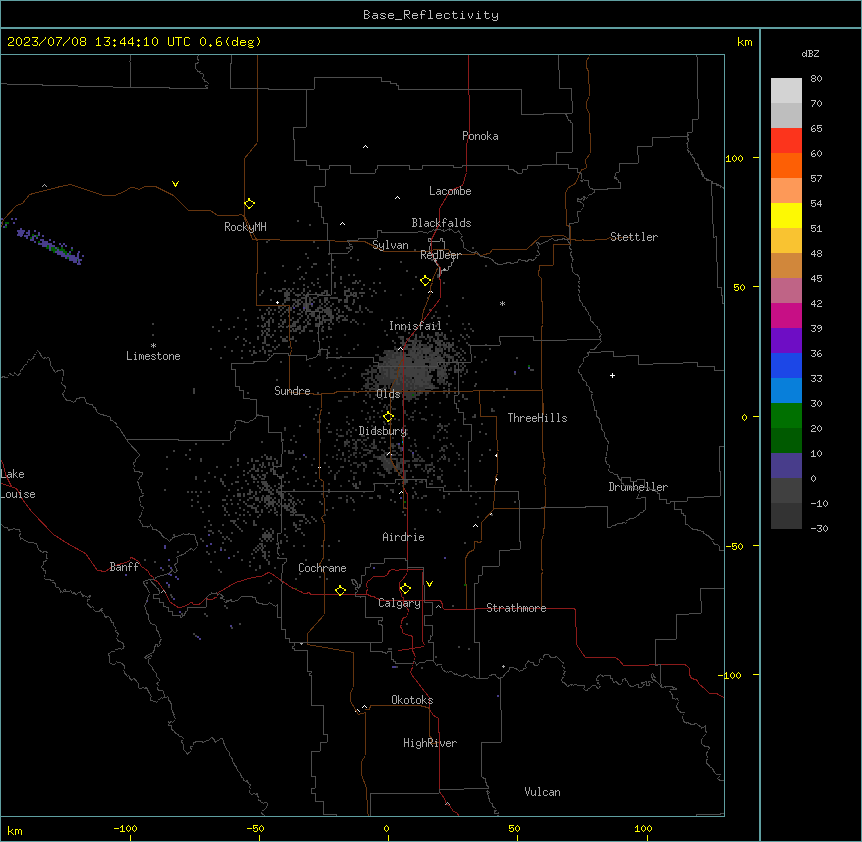
Task: Click the Sundre label
Action: [x=292, y=391]
